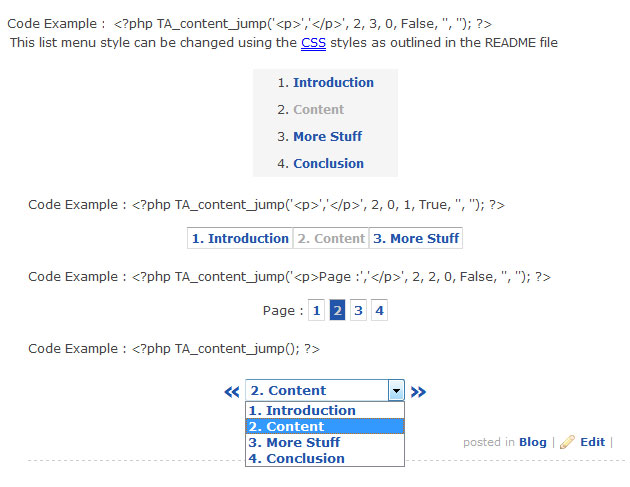Click the dropdown arrow of page selector

pyautogui.click(x=396, y=390)
